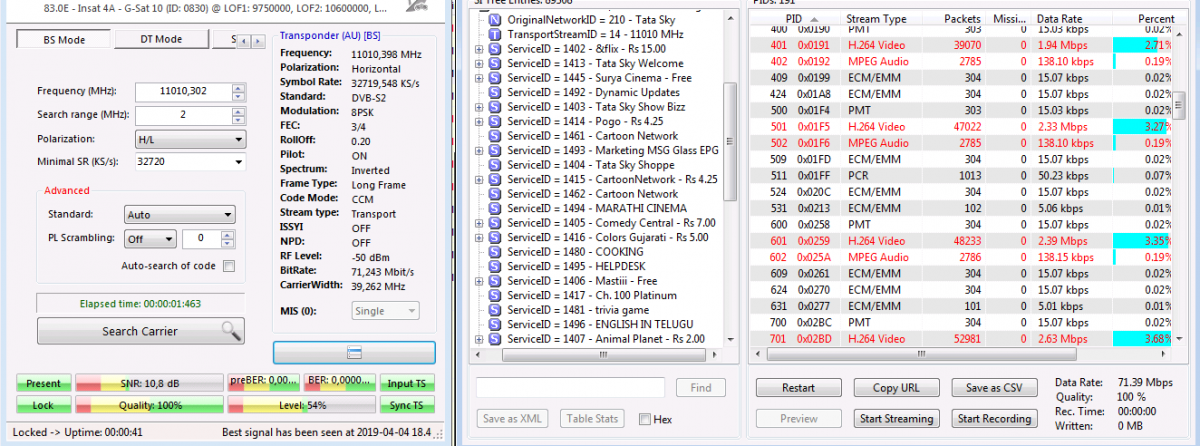Click the S icon for Tata Sky Shoppe

point(494,165)
